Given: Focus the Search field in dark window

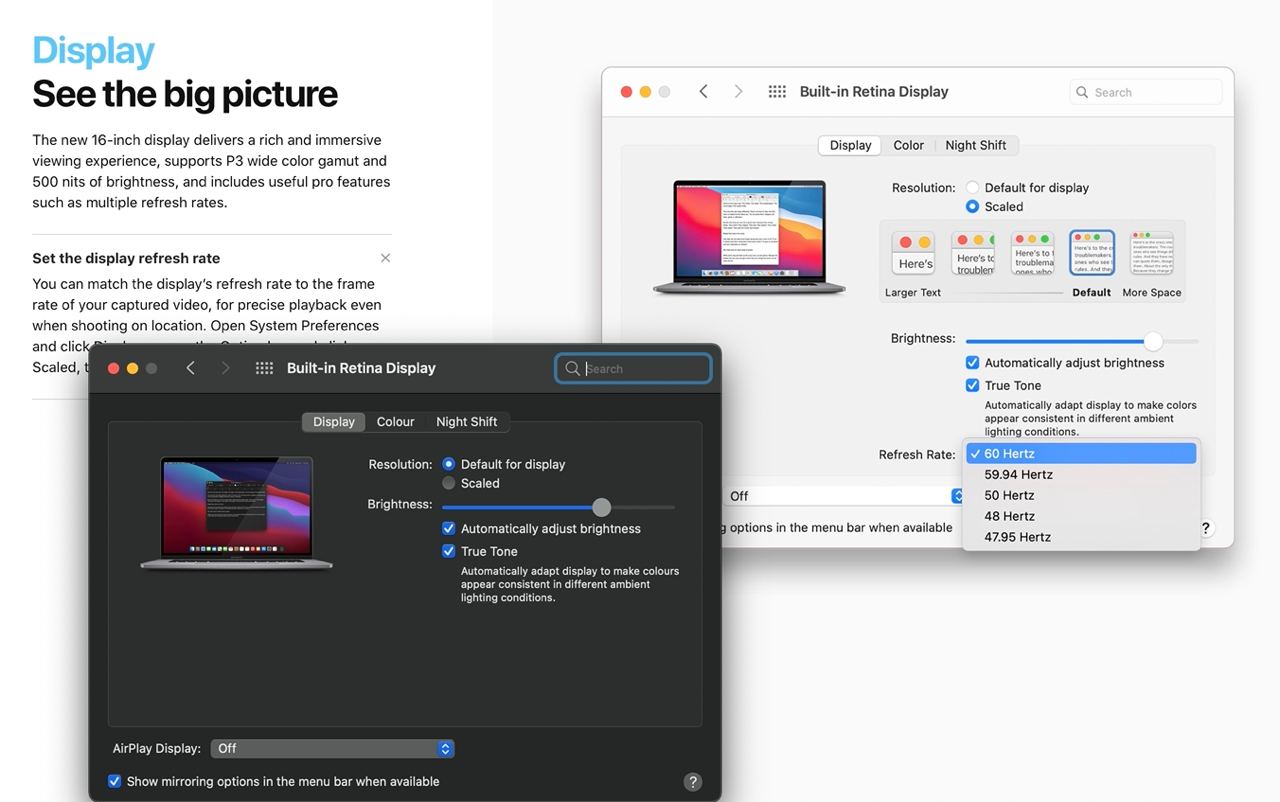Looking at the screenshot, I should point(633,368).
